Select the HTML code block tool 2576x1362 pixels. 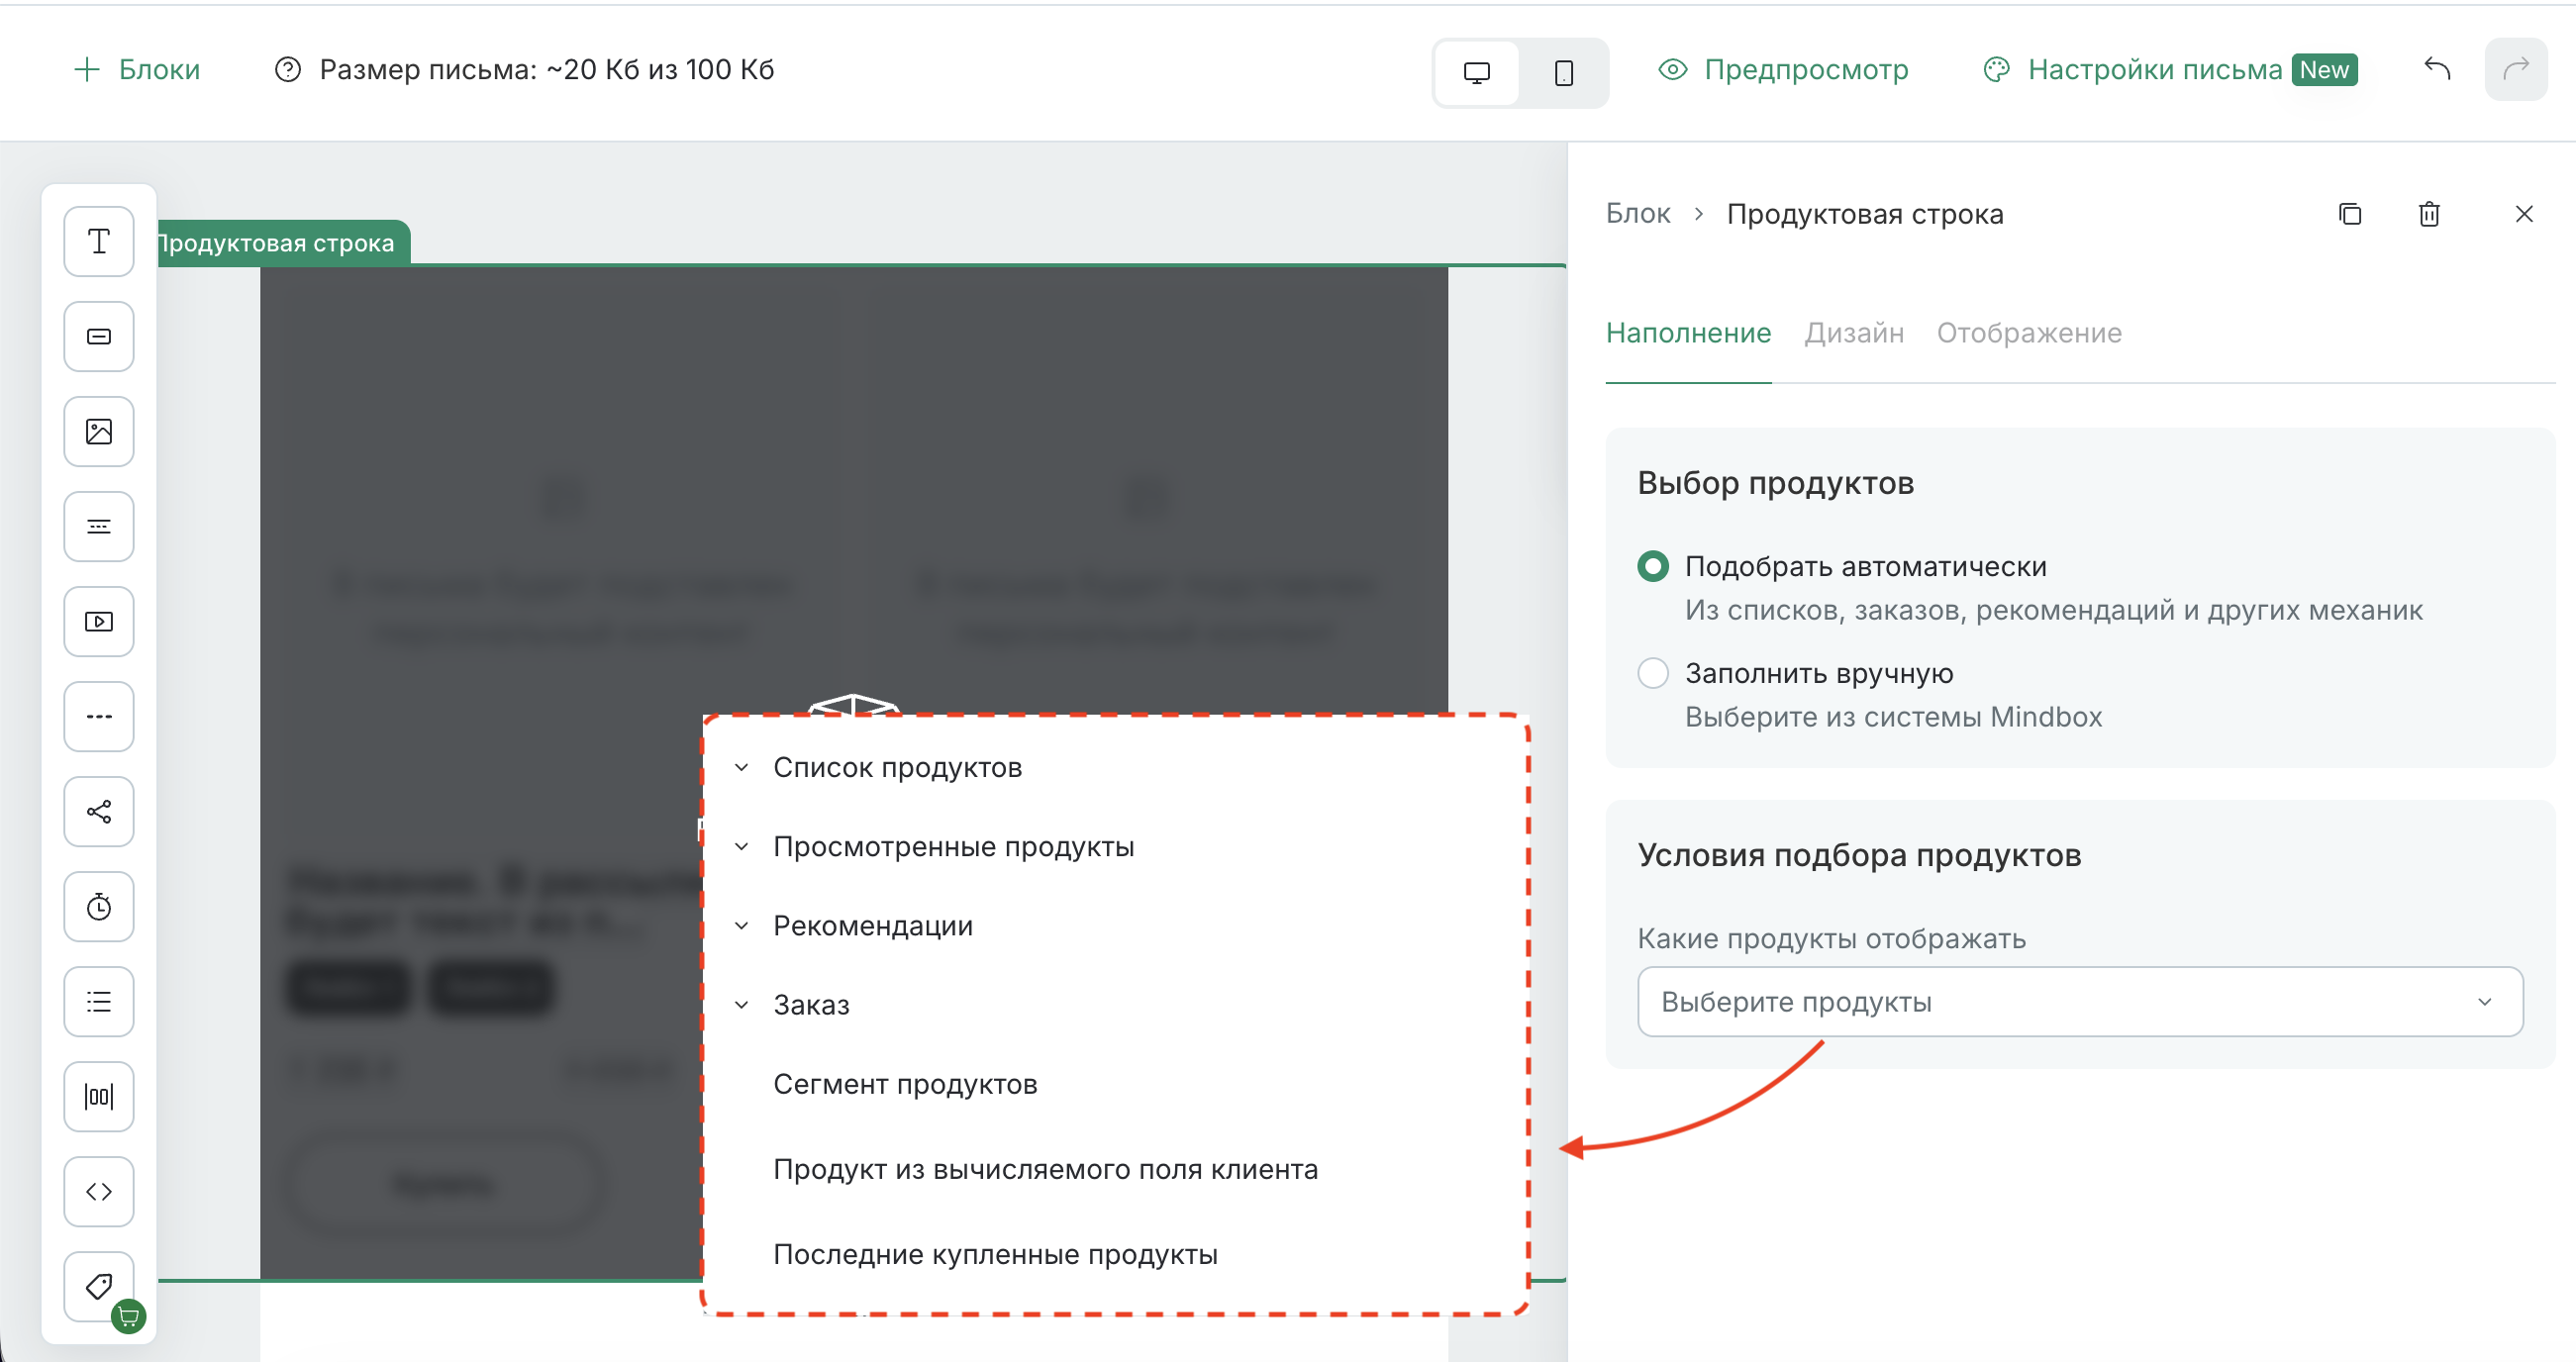click(99, 1191)
